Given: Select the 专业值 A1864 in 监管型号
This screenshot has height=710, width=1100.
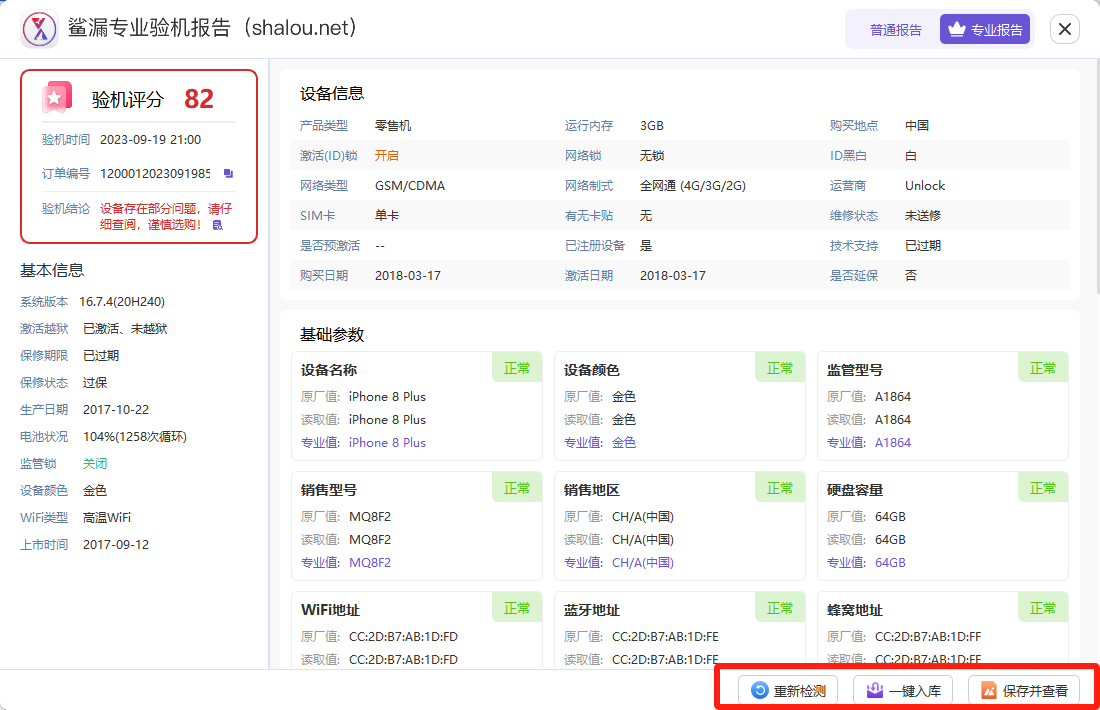Looking at the screenshot, I should click(892, 443).
